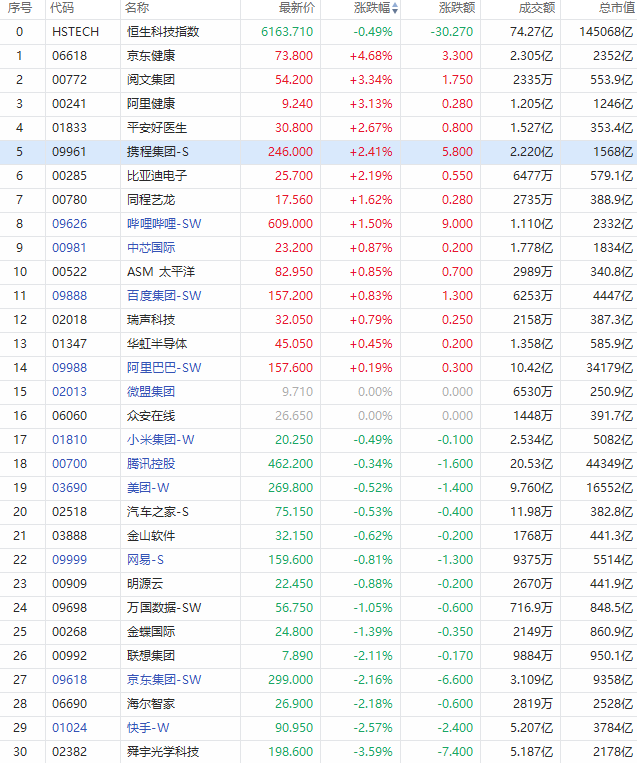Sort by the 最新价 column header
Screen dimensions: 637x763
pyautogui.click(x=297, y=8)
